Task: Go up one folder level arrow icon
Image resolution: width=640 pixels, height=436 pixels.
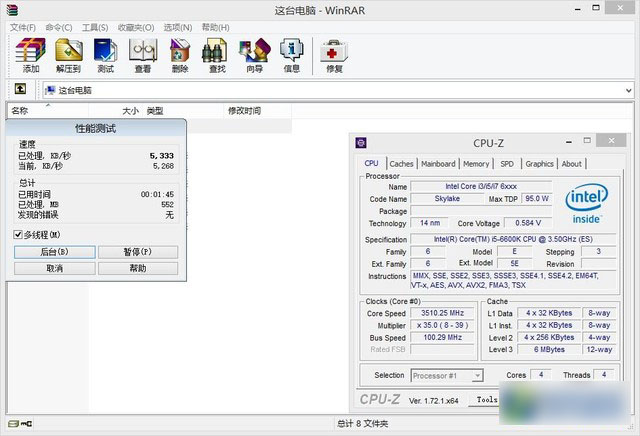Action: [x=20, y=89]
